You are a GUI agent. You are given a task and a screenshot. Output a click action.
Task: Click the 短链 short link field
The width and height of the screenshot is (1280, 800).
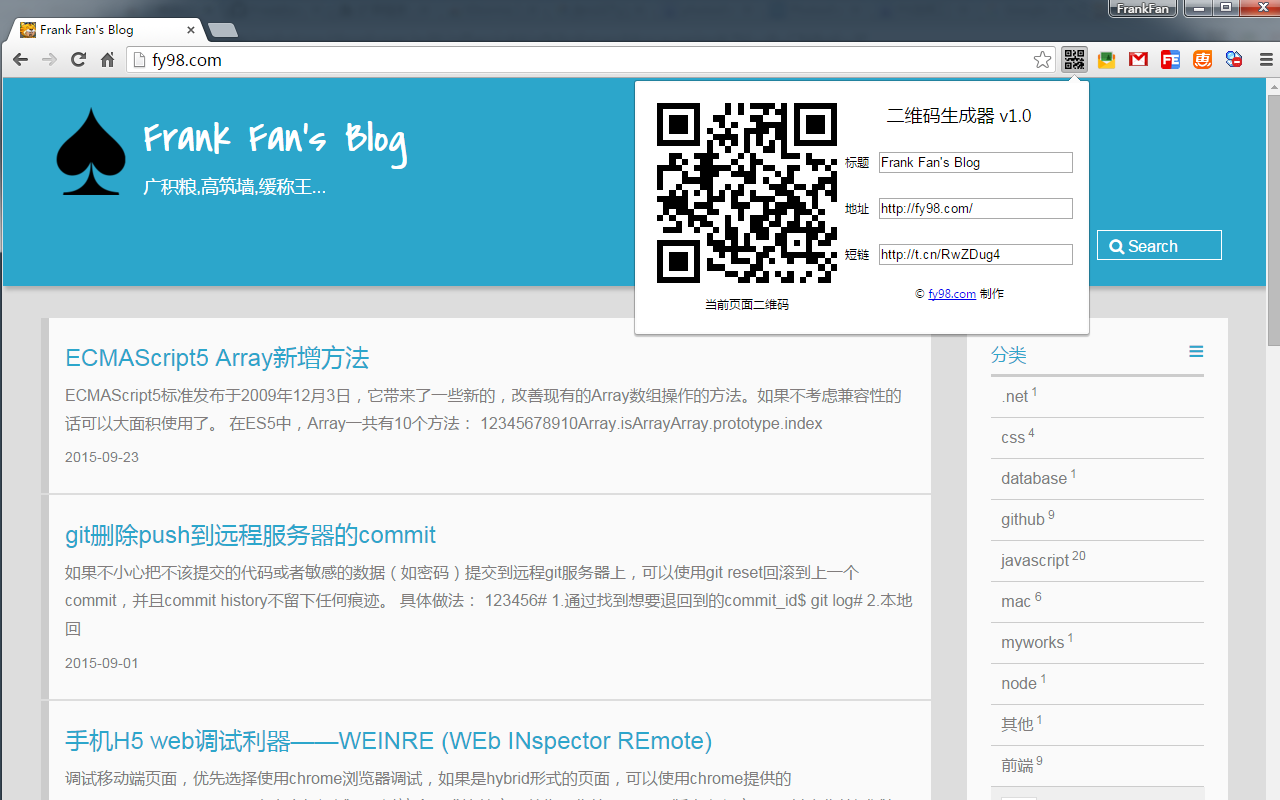point(975,254)
